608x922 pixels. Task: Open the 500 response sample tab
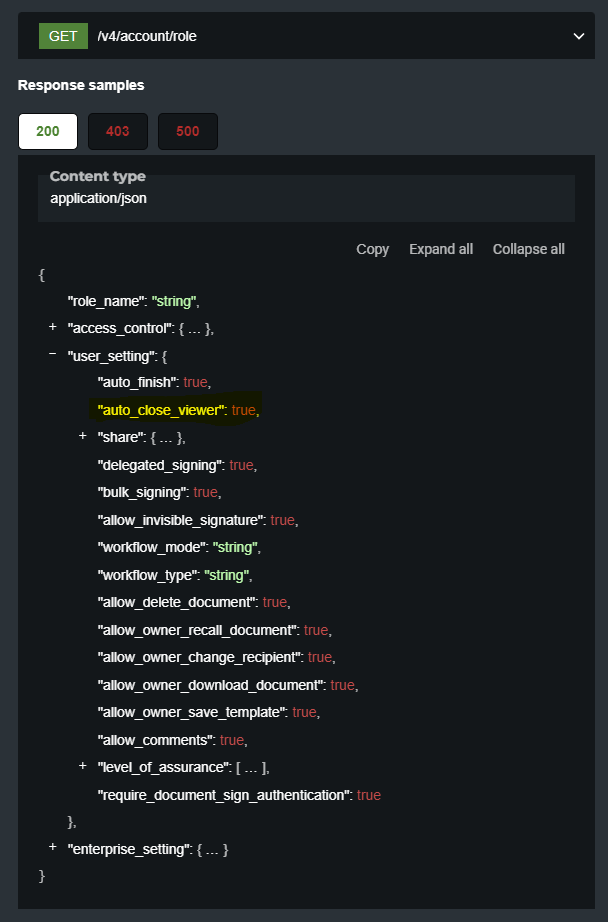click(188, 131)
